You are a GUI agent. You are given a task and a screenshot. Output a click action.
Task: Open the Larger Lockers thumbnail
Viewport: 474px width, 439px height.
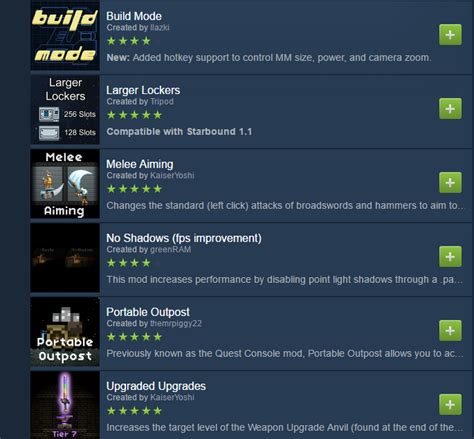65,110
